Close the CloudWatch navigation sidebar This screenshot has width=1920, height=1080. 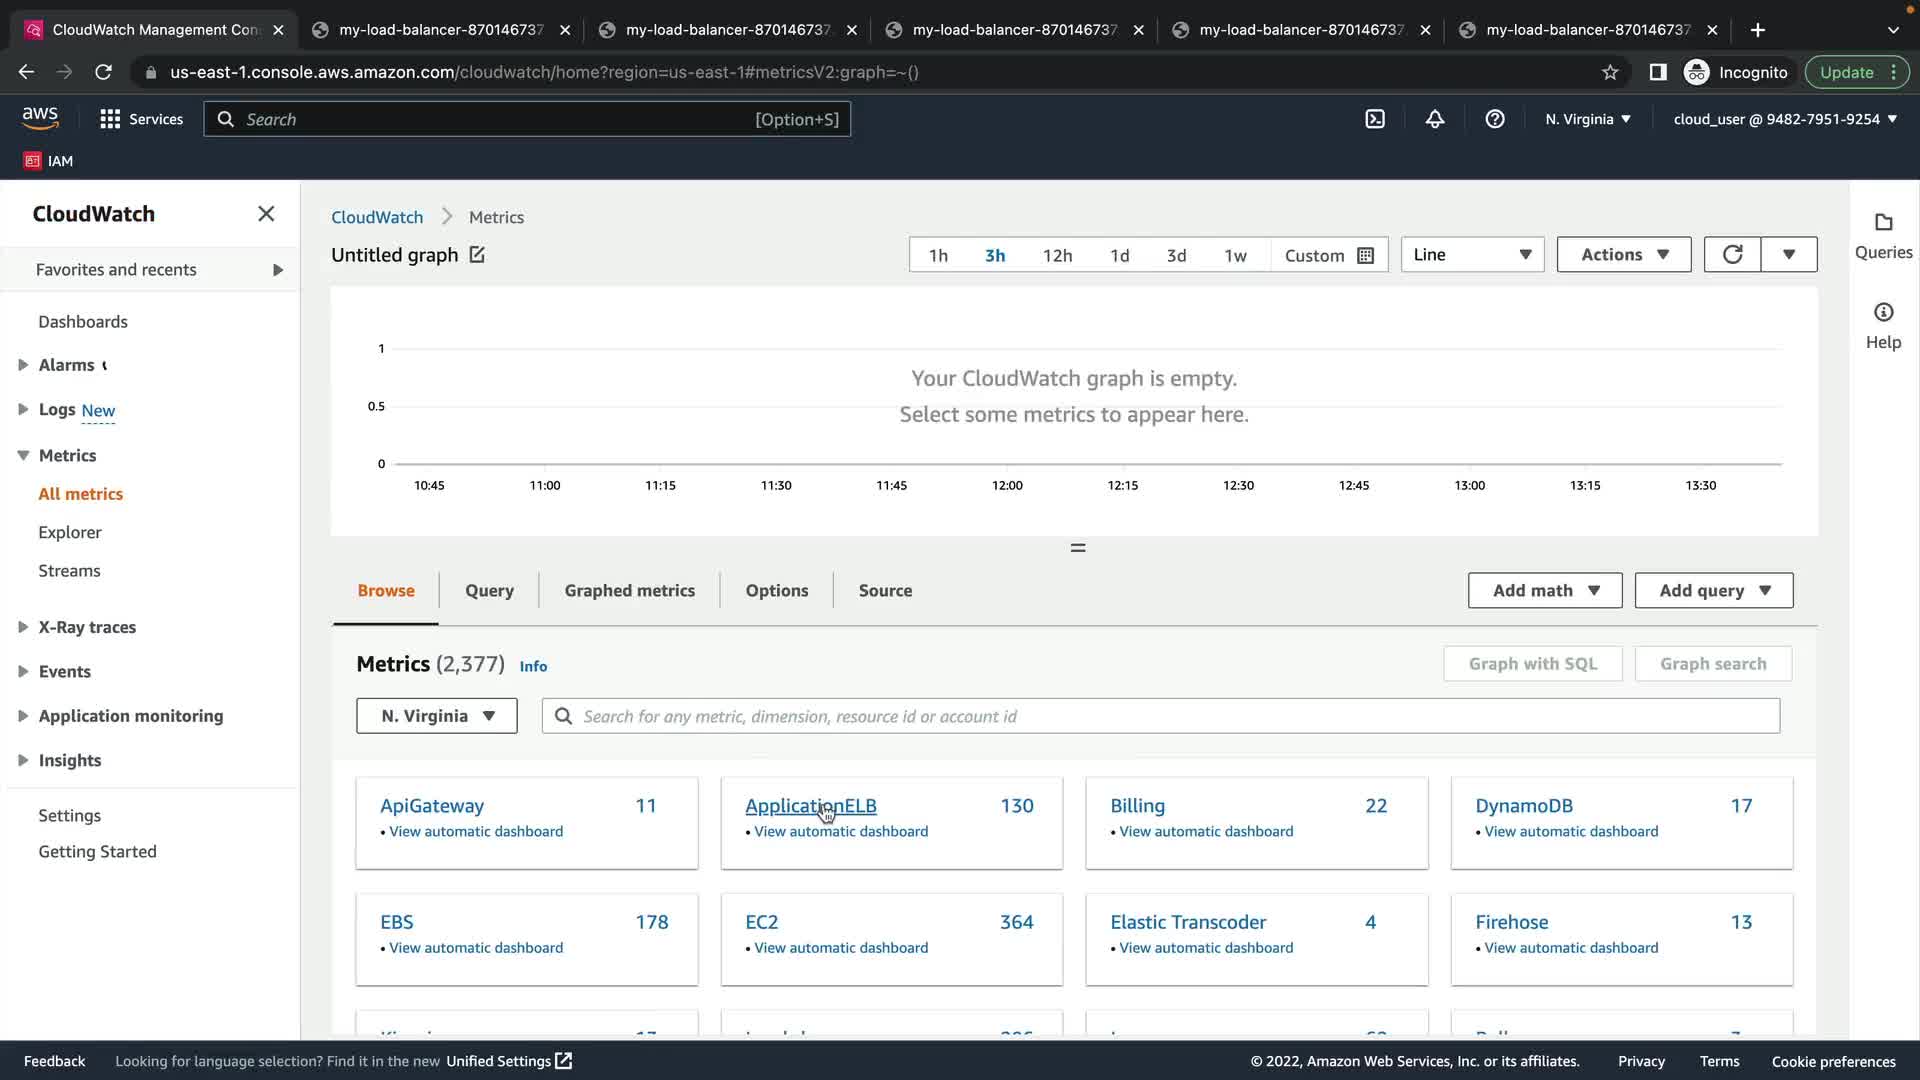266,214
